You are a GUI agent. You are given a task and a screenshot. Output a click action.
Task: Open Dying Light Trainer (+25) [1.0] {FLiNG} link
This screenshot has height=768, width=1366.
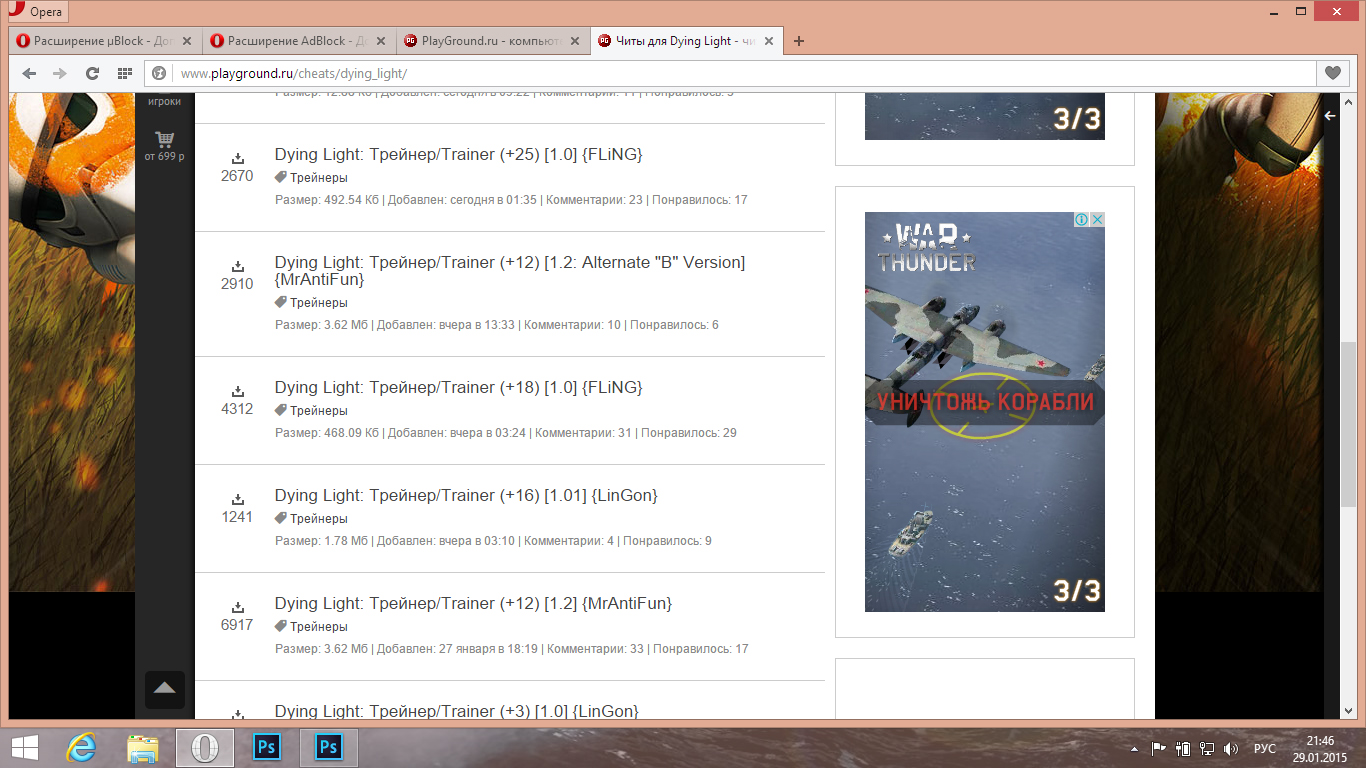pyautogui.click(x=459, y=155)
